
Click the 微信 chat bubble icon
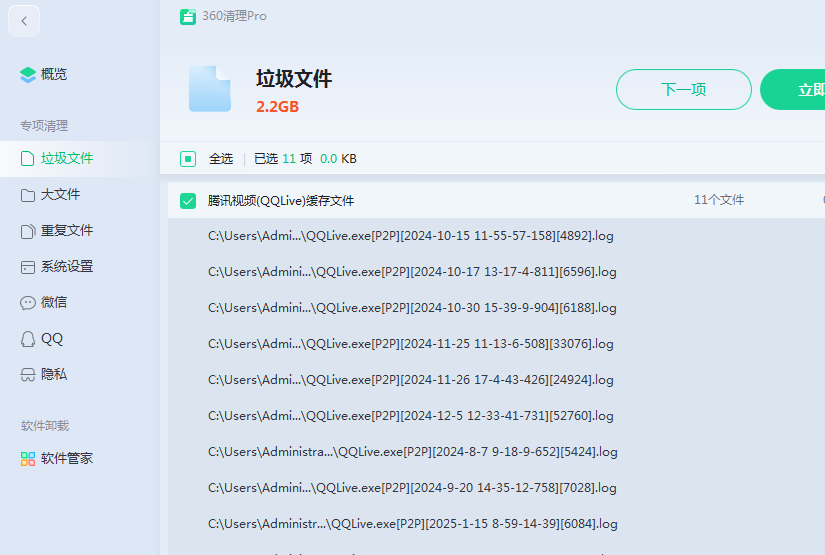(x=28, y=303)
